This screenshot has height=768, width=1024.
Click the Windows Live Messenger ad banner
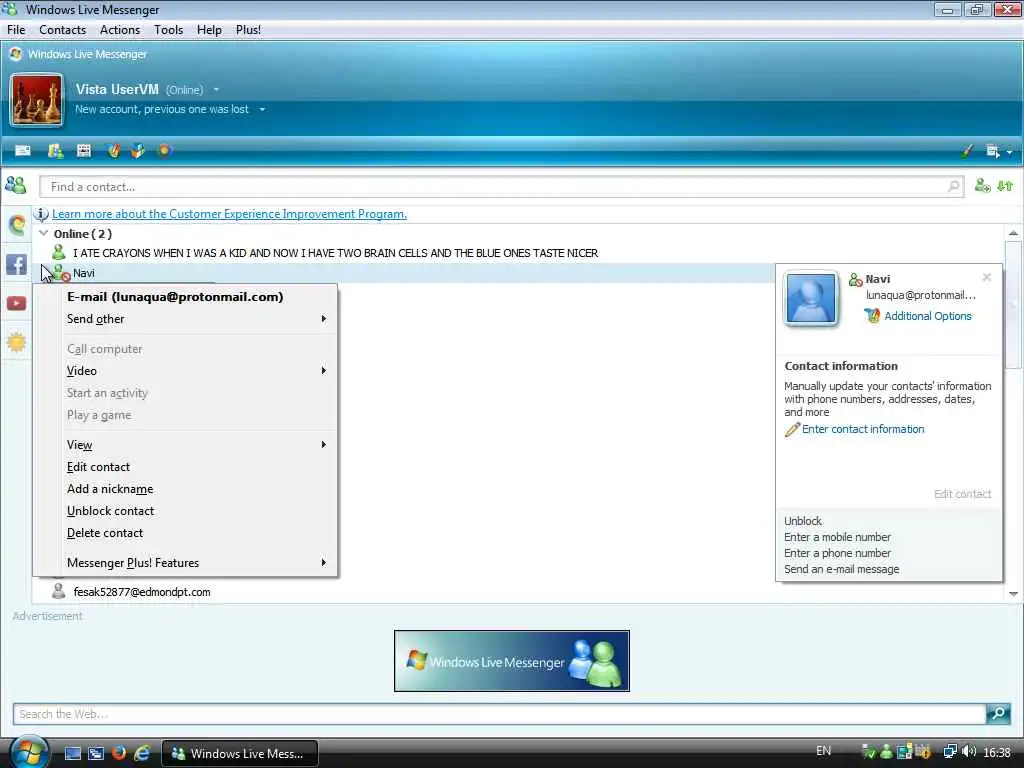(512, 661)
